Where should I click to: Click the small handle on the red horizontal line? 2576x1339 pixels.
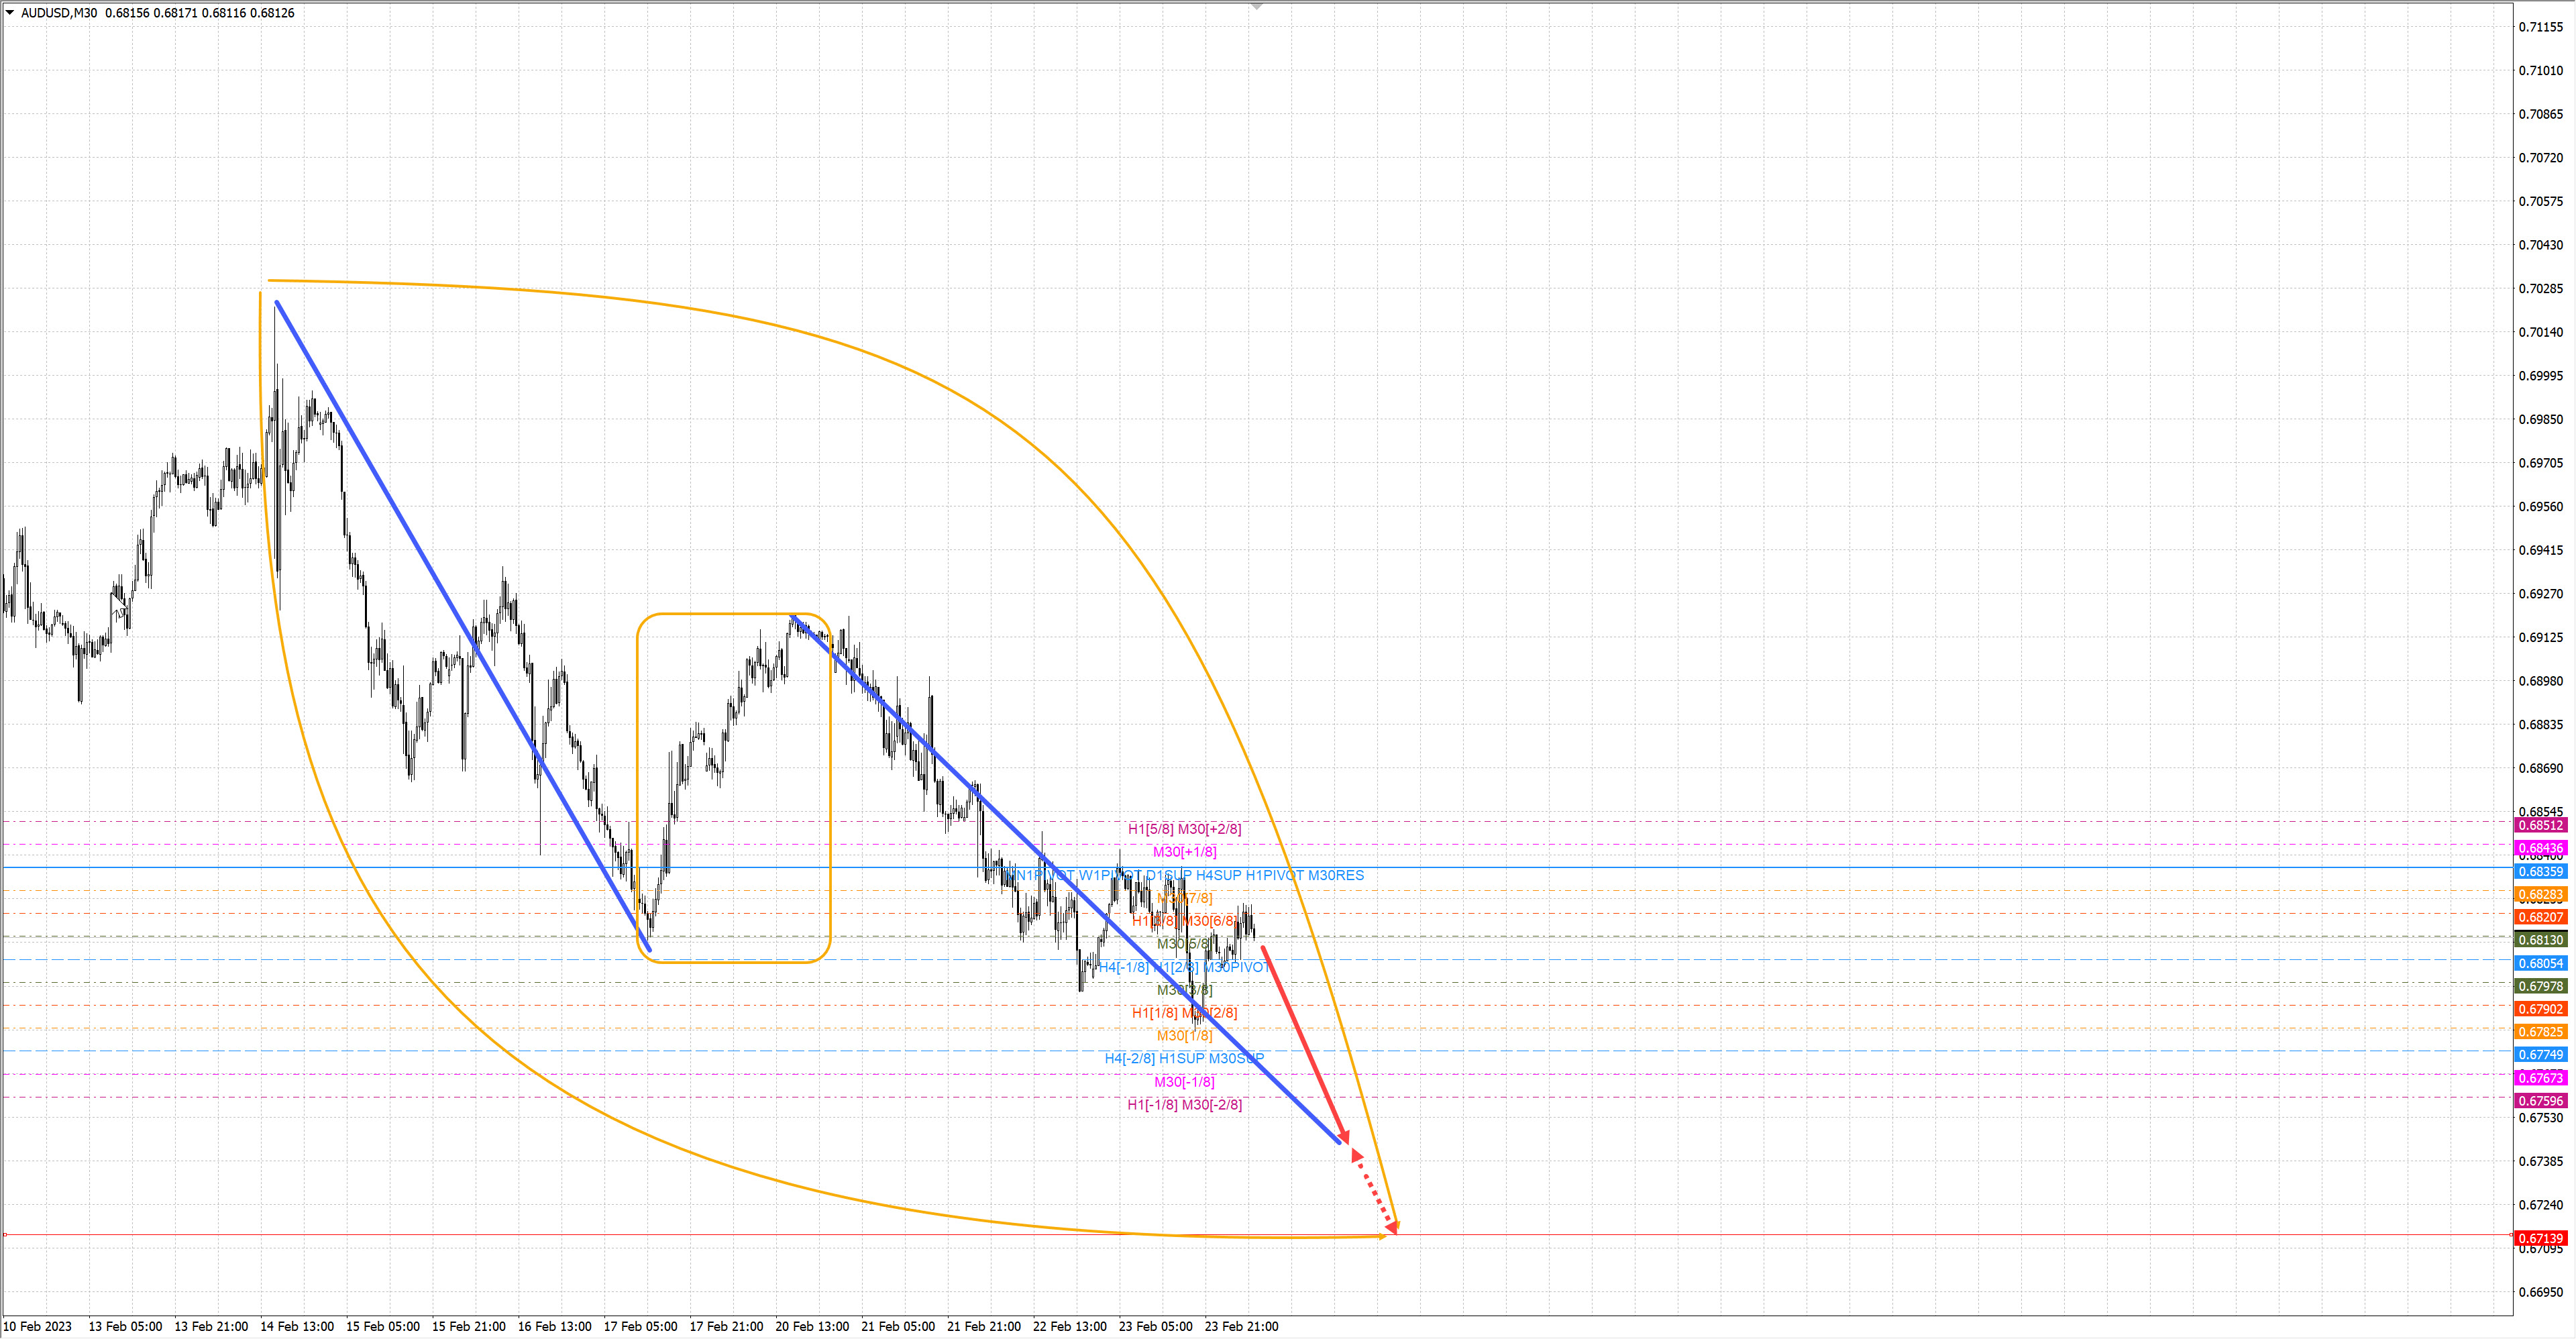[5, 1235]
